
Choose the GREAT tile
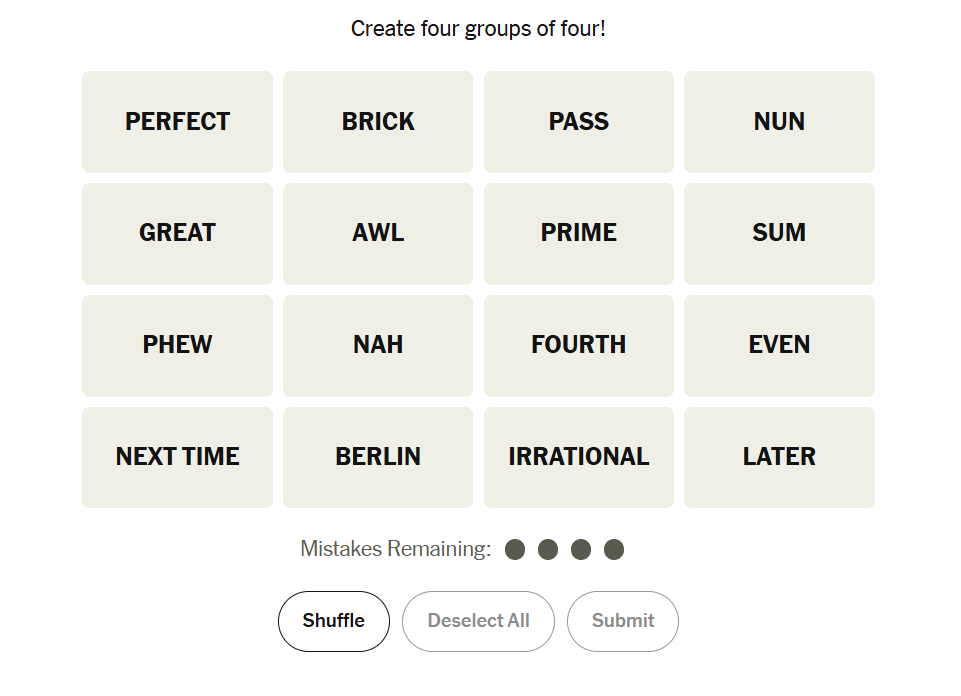(177, 233)
